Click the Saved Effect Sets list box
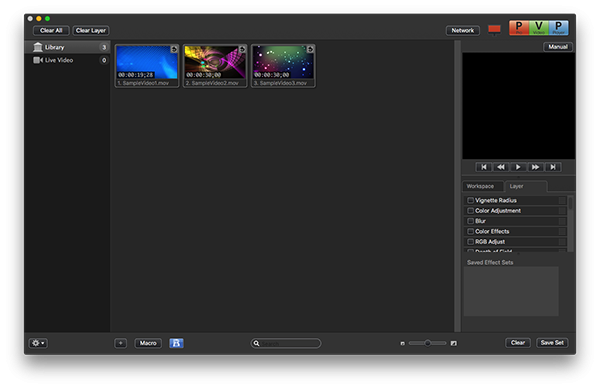The width and height of the screenshot is (600, 389). 511,291
